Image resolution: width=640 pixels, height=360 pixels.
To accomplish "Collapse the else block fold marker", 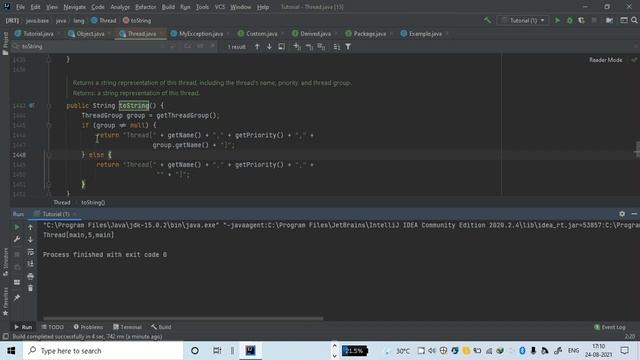I will click(49, 155).
